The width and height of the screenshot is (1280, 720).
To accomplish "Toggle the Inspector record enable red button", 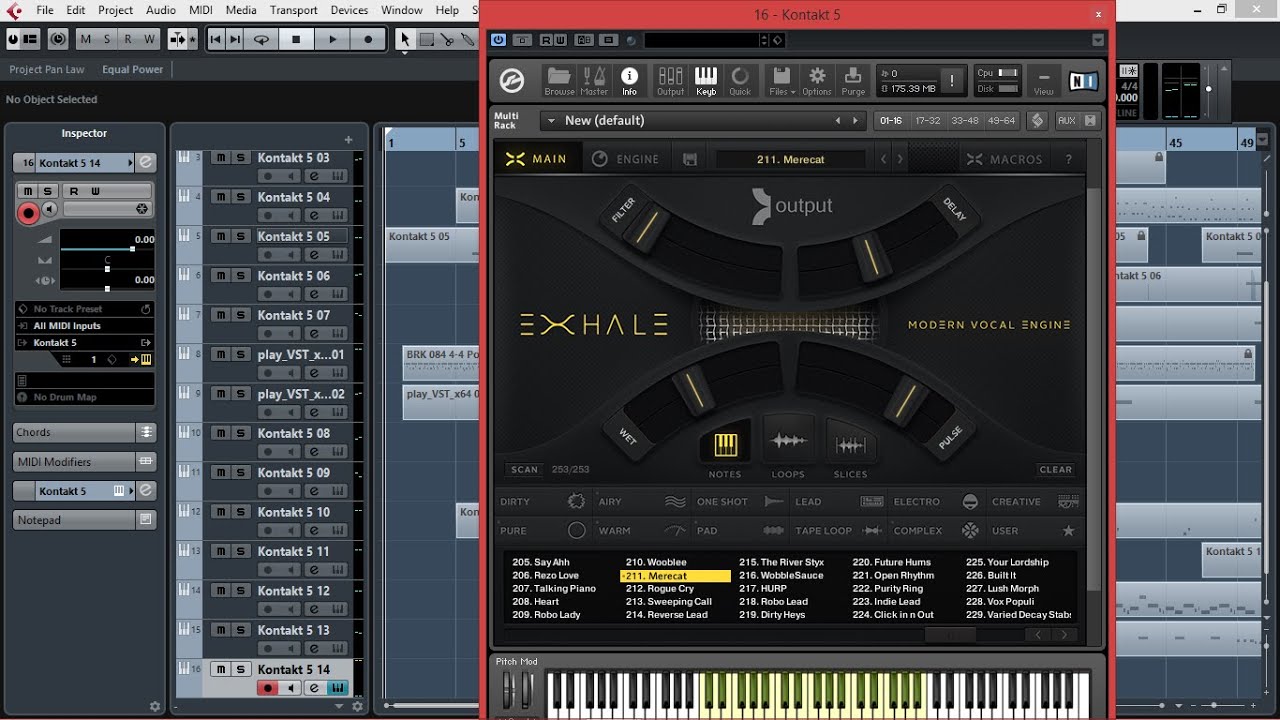I will pos(28,212).
